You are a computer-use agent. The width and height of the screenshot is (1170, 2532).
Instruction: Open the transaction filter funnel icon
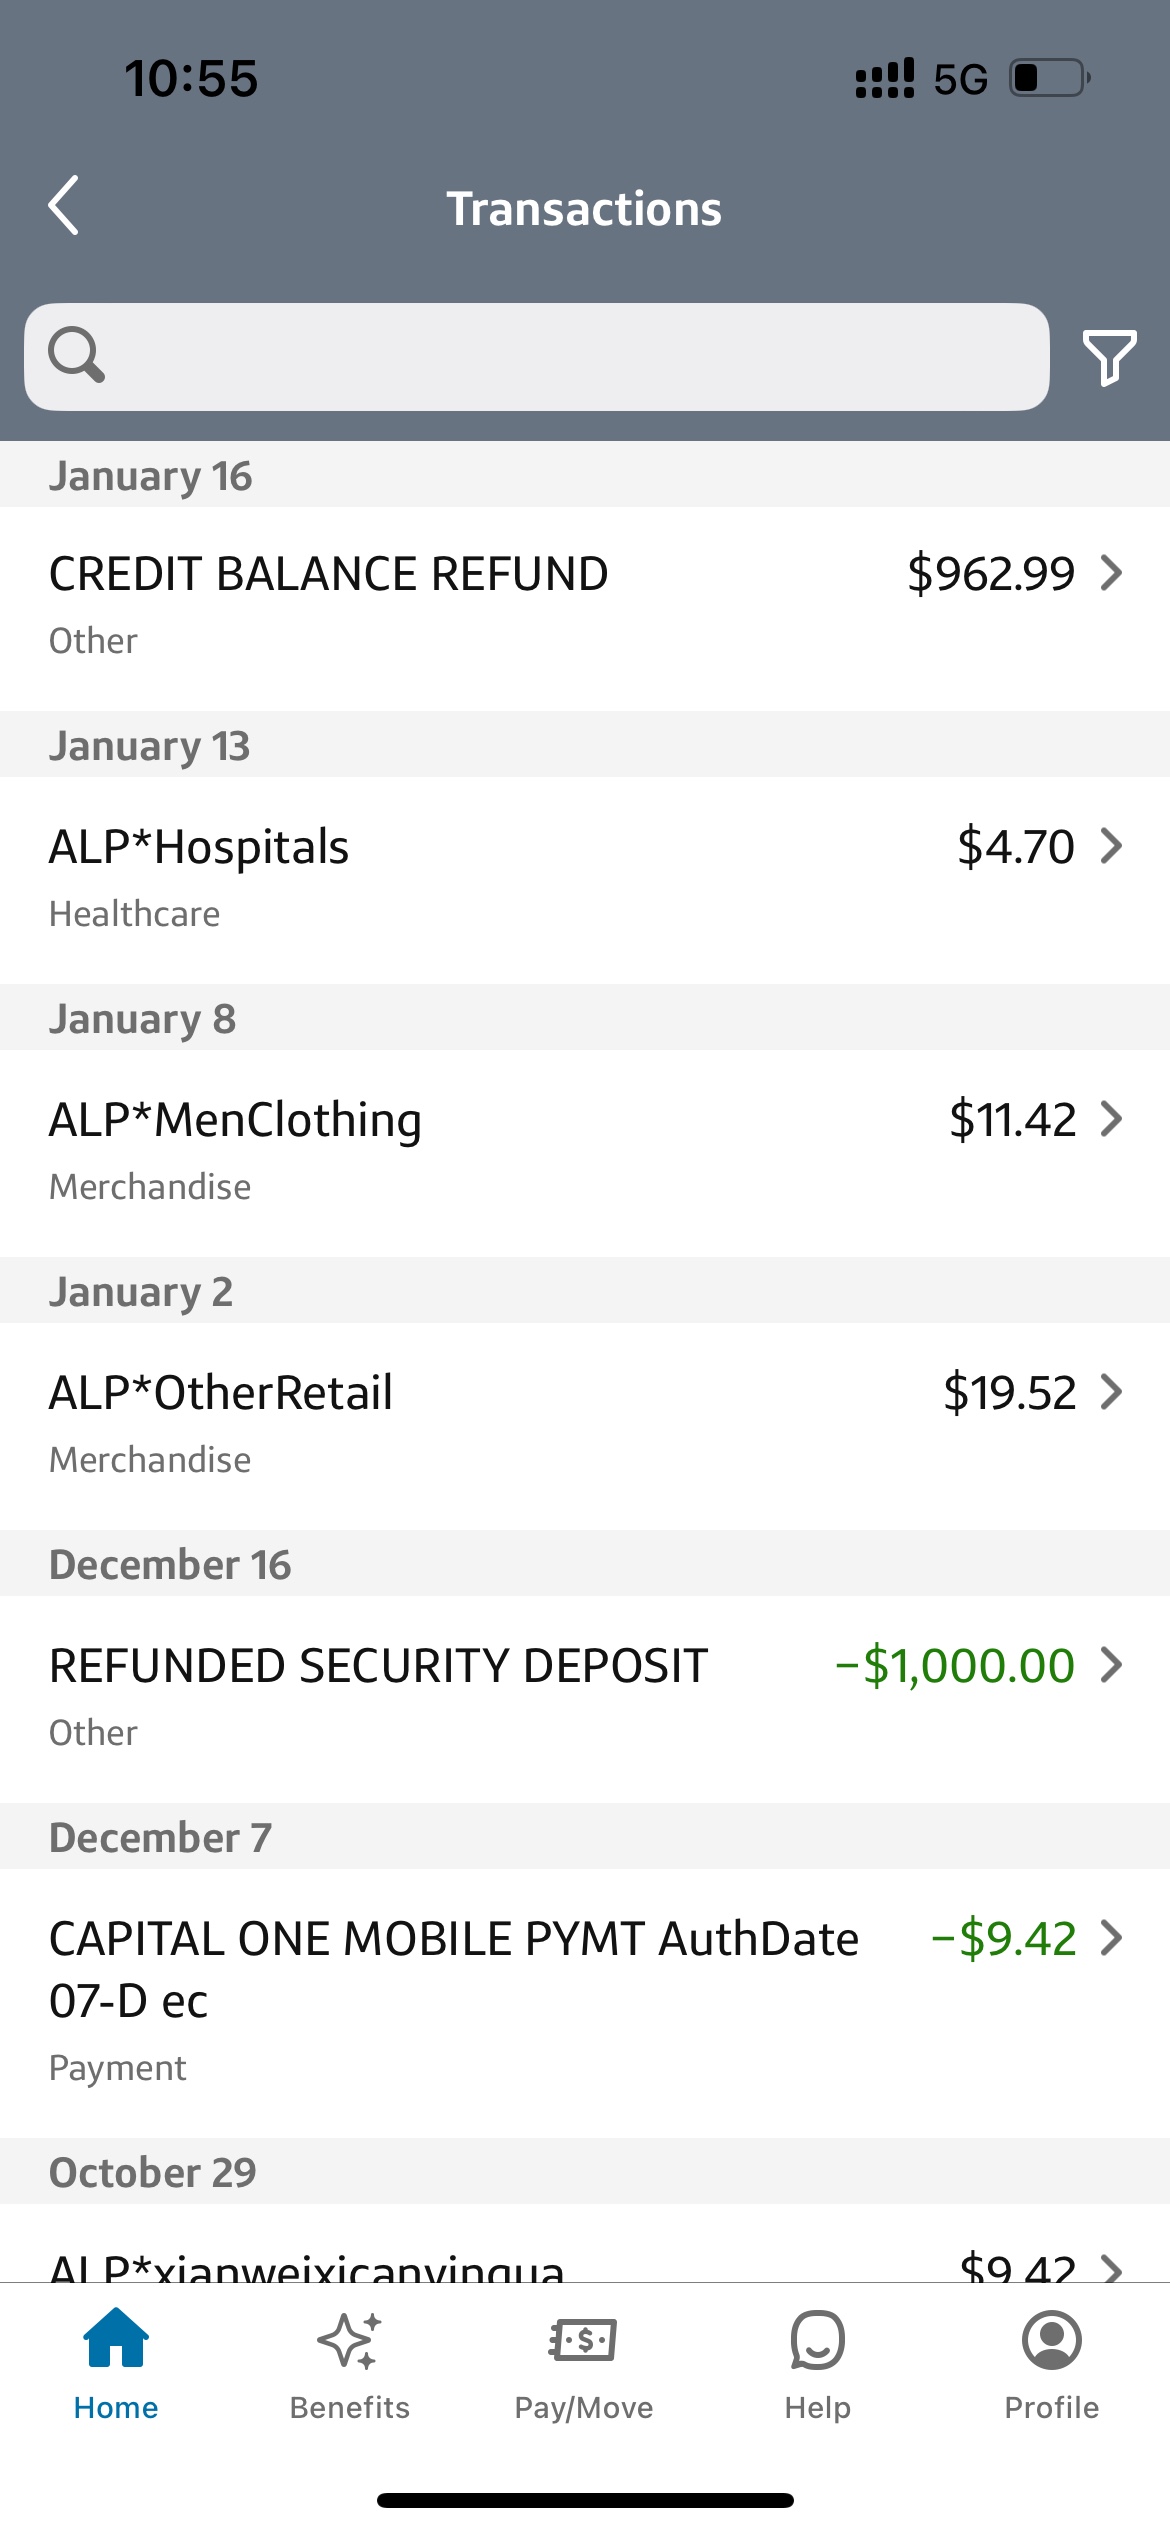(x=1109, y=357)
